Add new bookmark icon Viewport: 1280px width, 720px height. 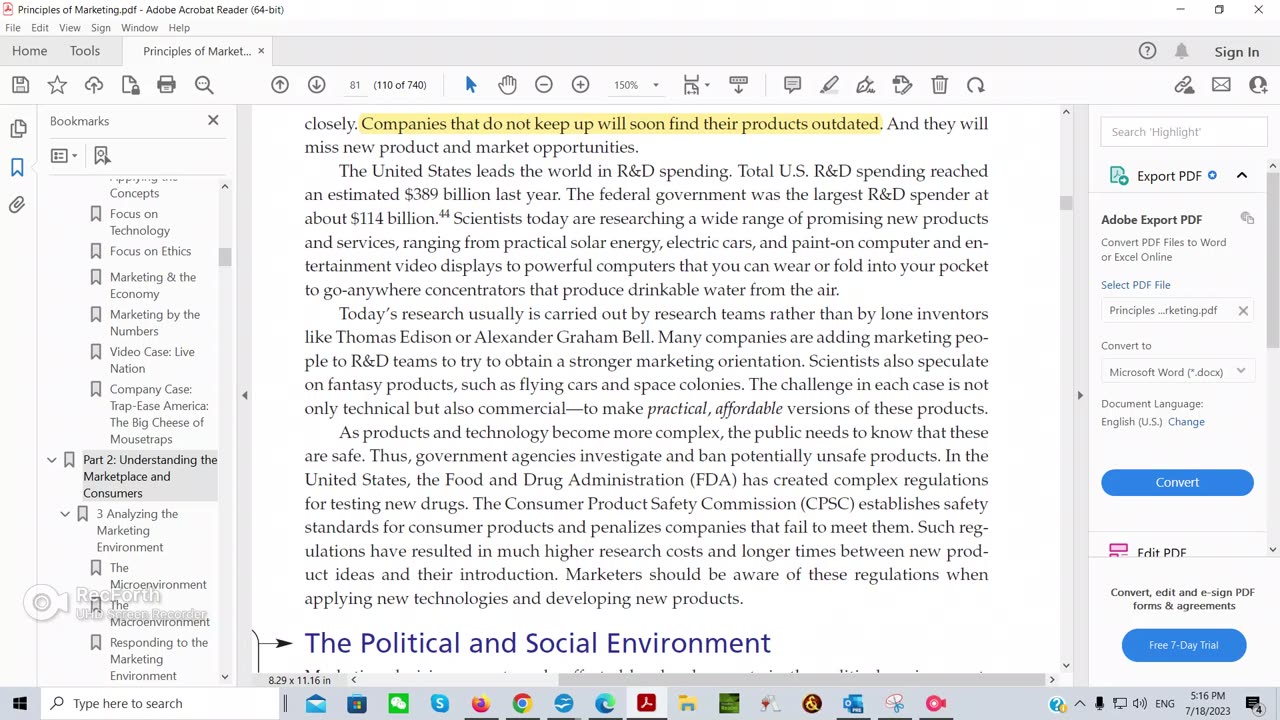[101, 156]
